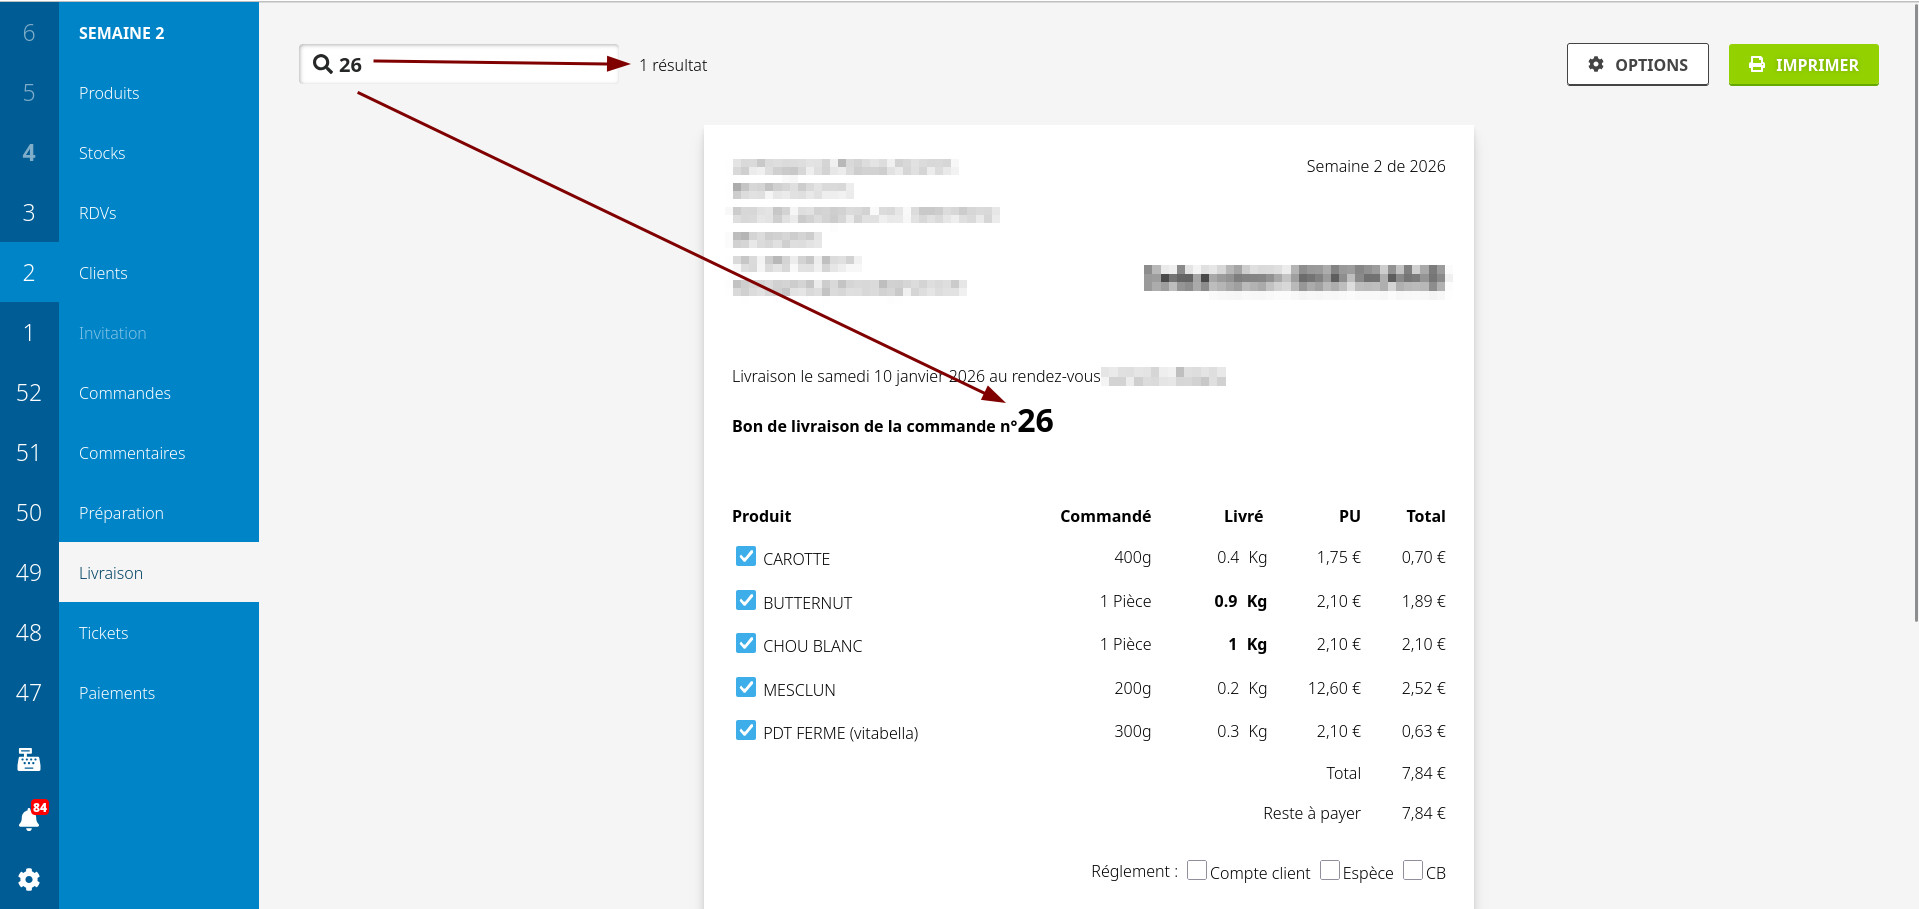The width and height of the screenshot is (1919, 909).
Task: Uncheck the CAROTTE checkbox
Action: [x=745, y=557]
